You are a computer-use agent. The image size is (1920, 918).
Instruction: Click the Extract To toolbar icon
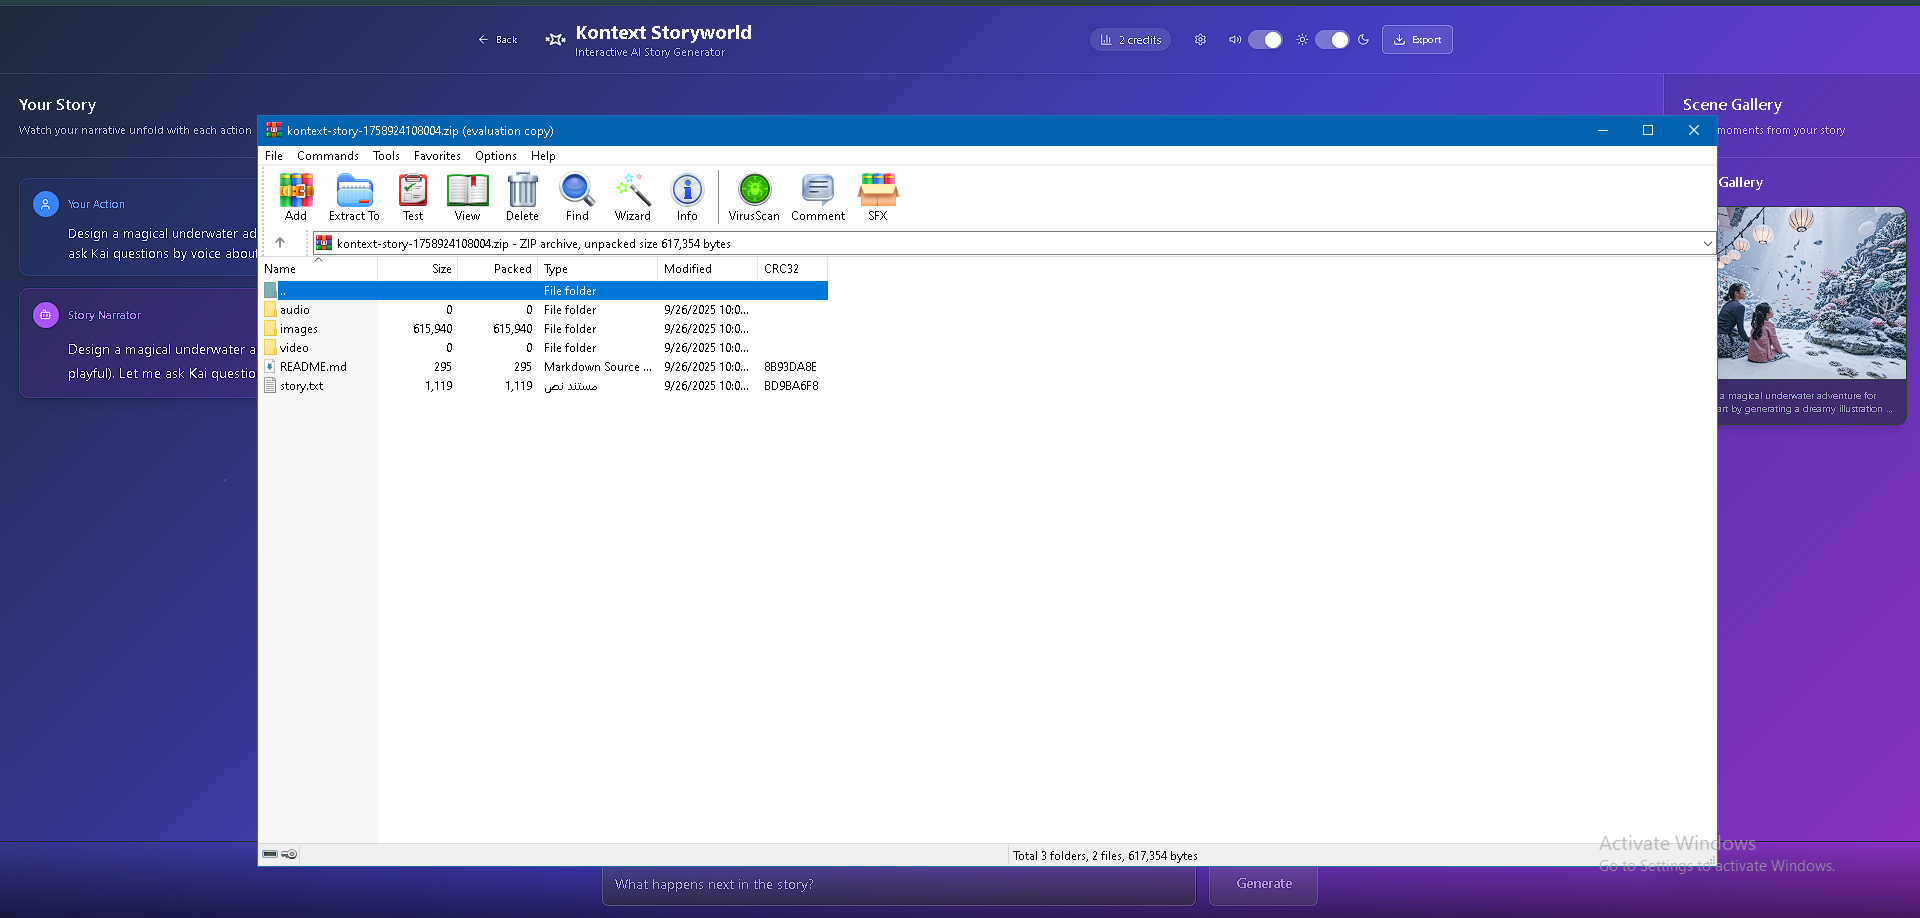click(x=354, y=197)
